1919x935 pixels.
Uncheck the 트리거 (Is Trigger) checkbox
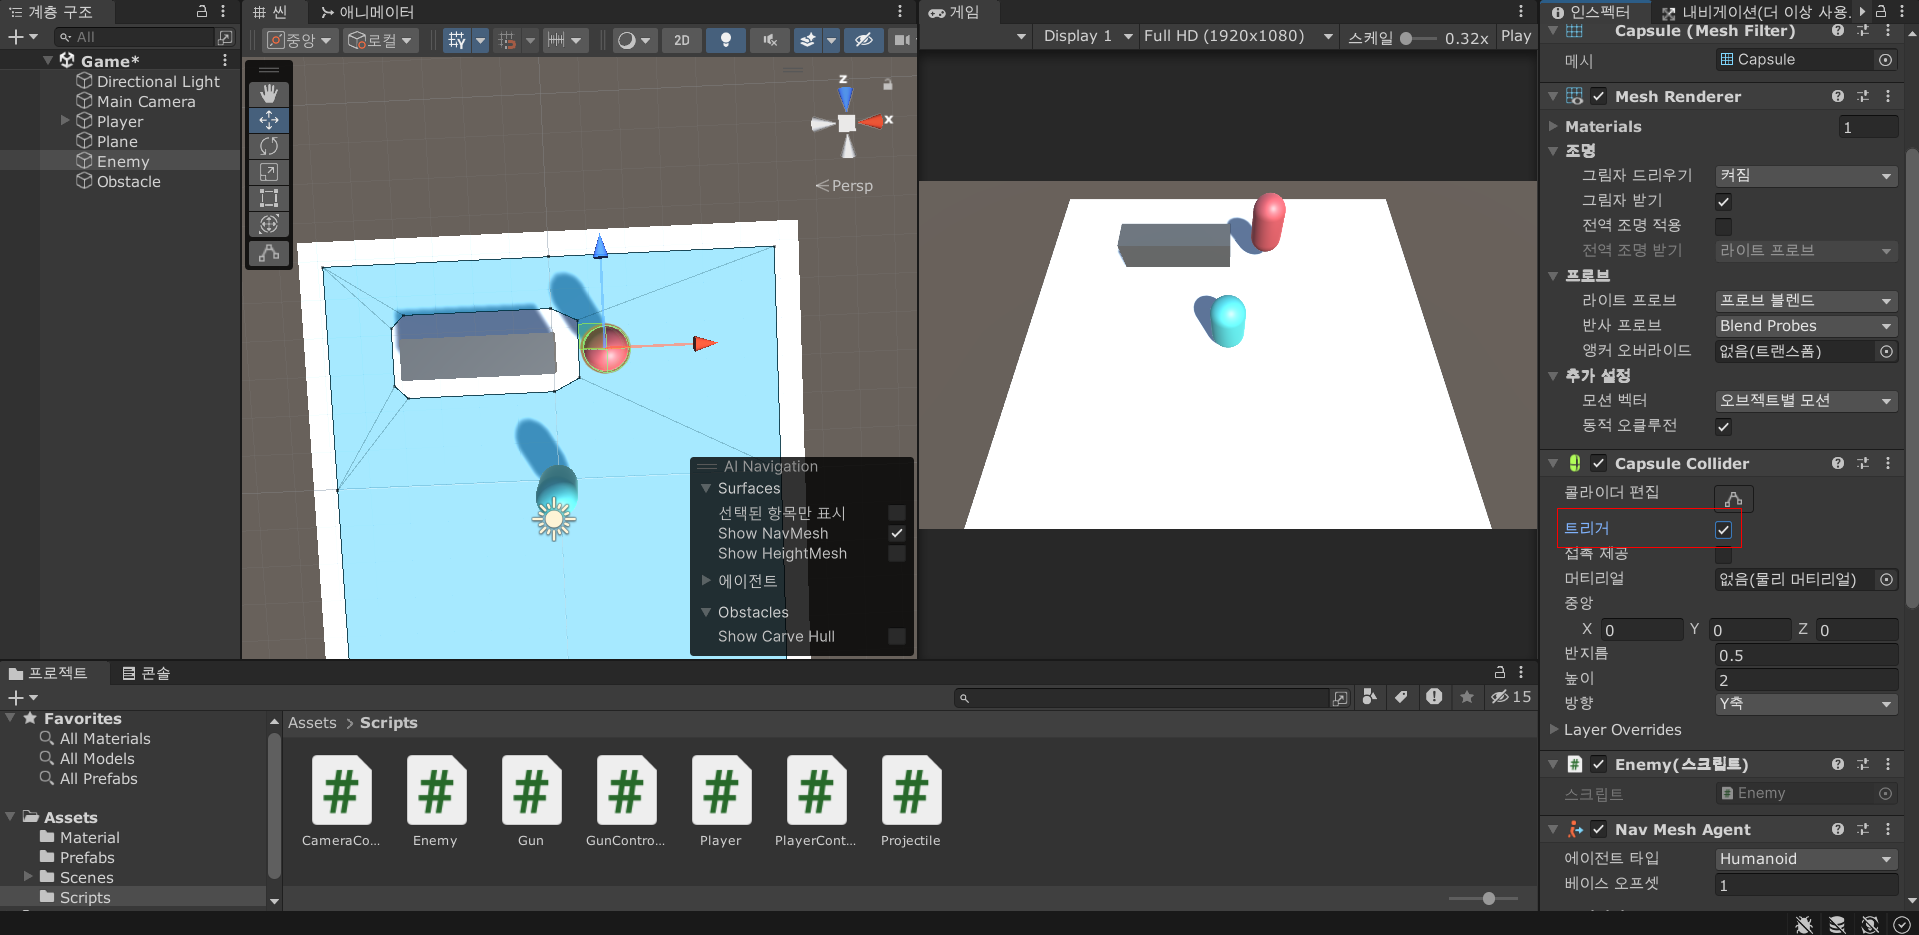[1724, 529]
